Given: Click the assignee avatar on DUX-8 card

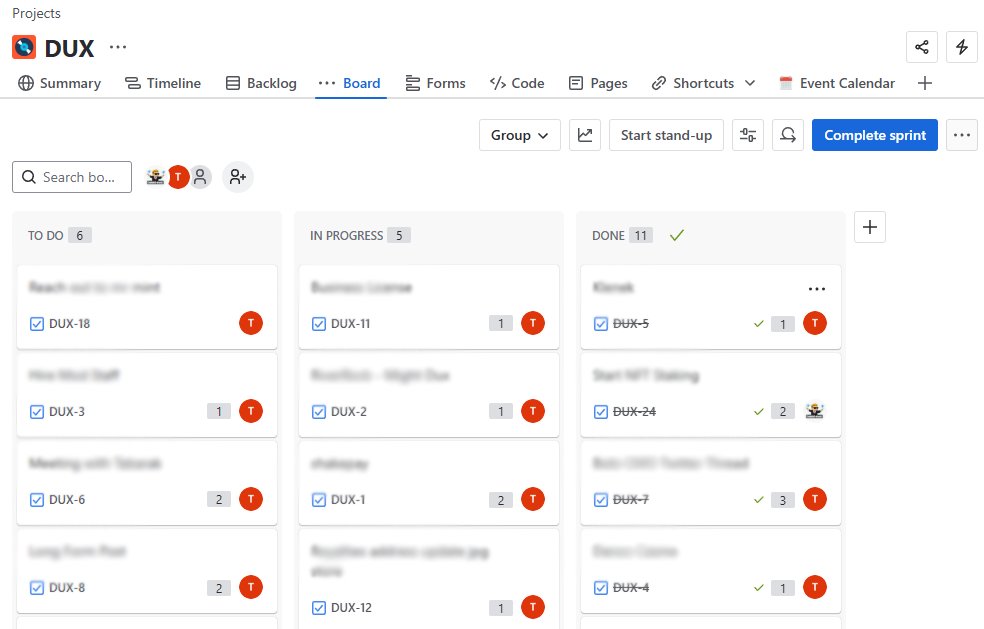Looking at the screenshot, I should [250, 587].
